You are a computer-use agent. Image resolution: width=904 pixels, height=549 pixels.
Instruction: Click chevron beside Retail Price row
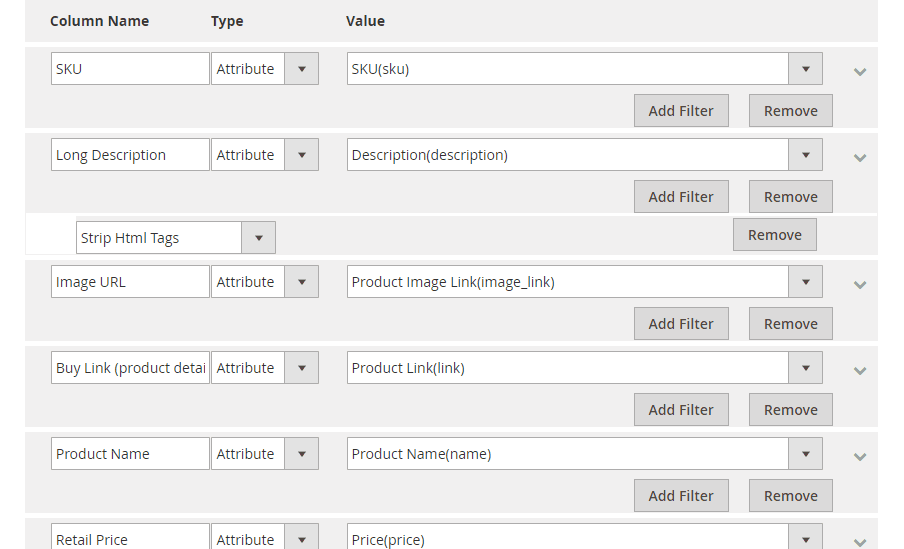pos(860,542)
